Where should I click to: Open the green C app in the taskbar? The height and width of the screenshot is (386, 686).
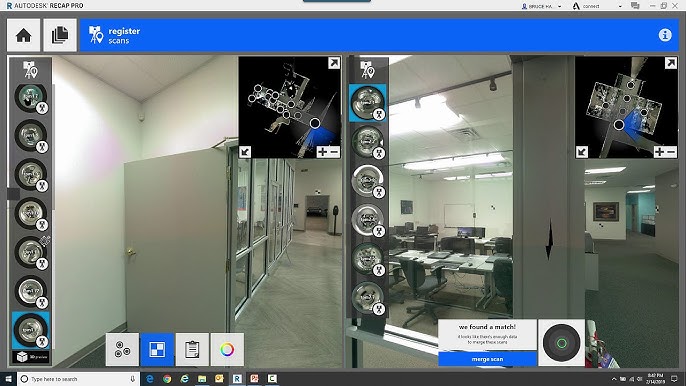pos(272,379)
